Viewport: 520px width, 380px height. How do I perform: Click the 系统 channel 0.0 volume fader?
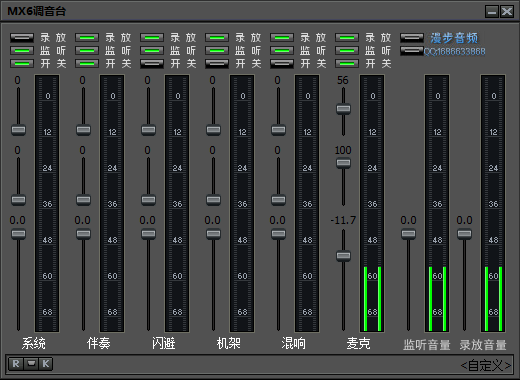pyautogui.click(x=18, y=234)
